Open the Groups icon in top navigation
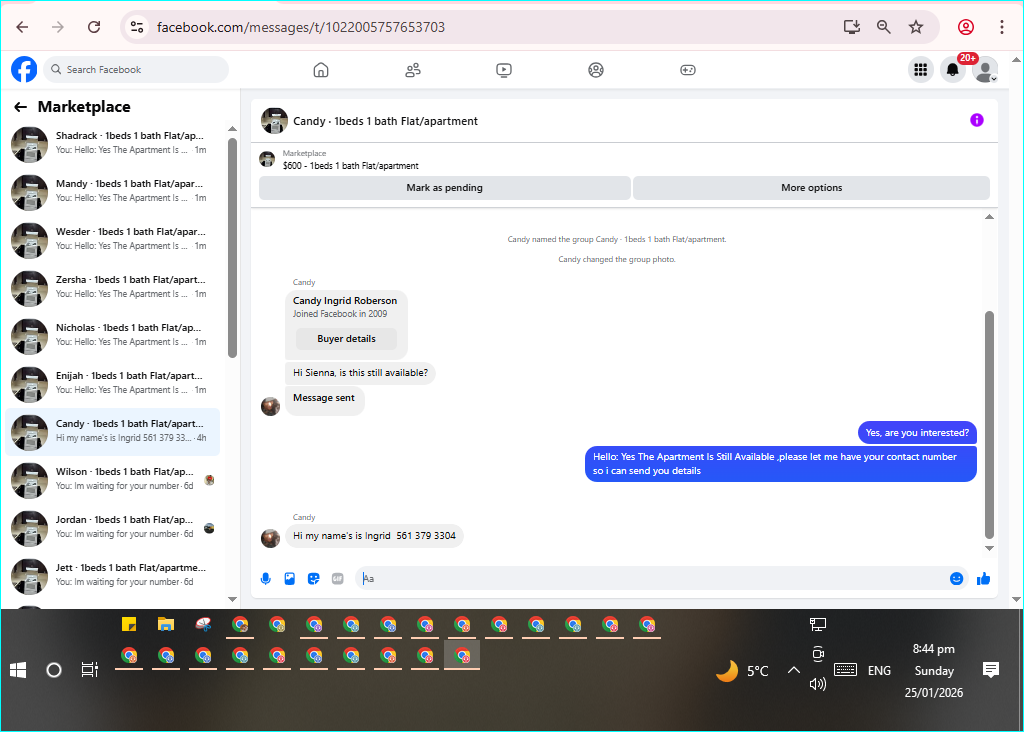Viewport: 1024px width, 732px height. point(596,70)
